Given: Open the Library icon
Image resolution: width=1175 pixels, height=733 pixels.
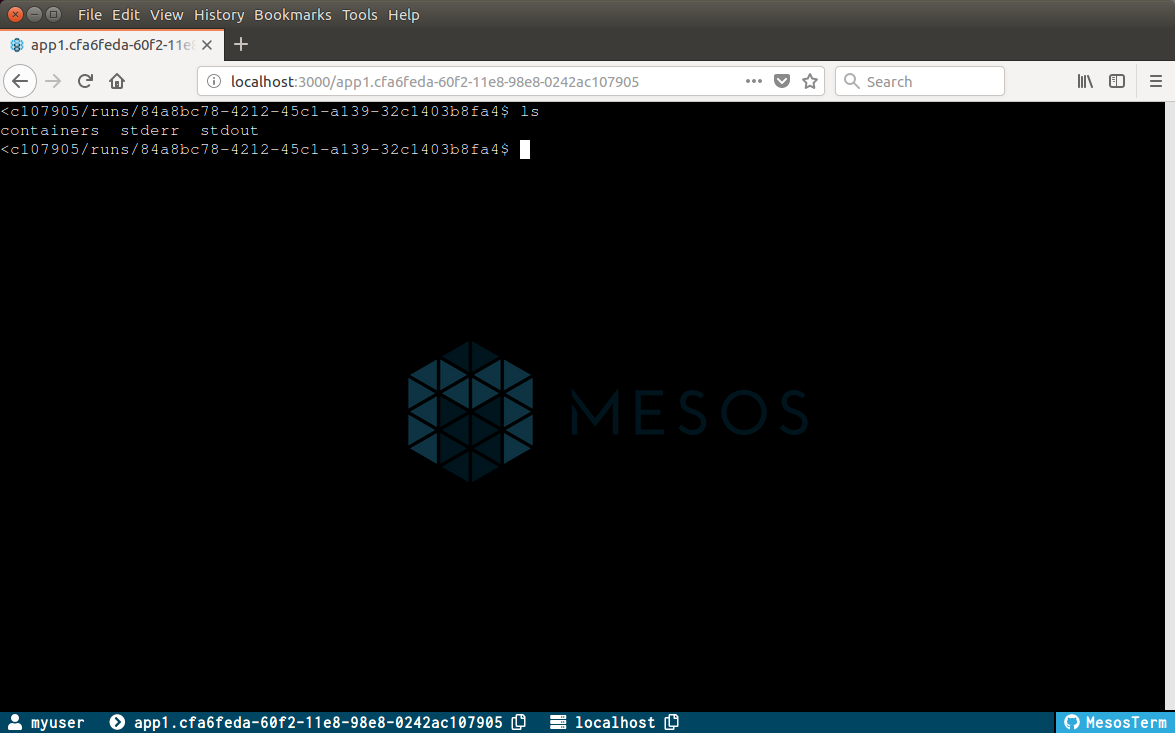Looking at the screenshot, I should [1085, 81].
